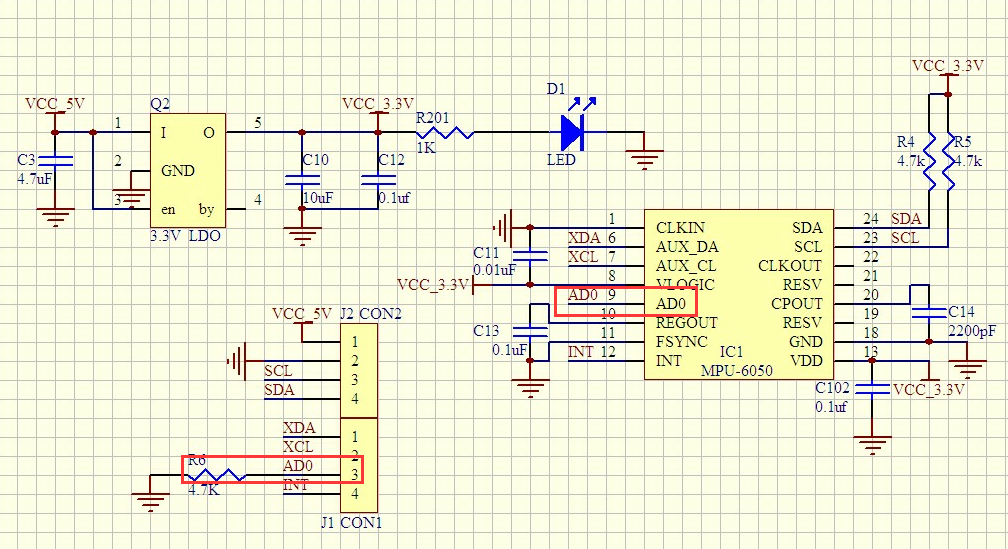Click the J1 CON1 label text
Viewport: 1008px width, 549px height.
(352, 523)
